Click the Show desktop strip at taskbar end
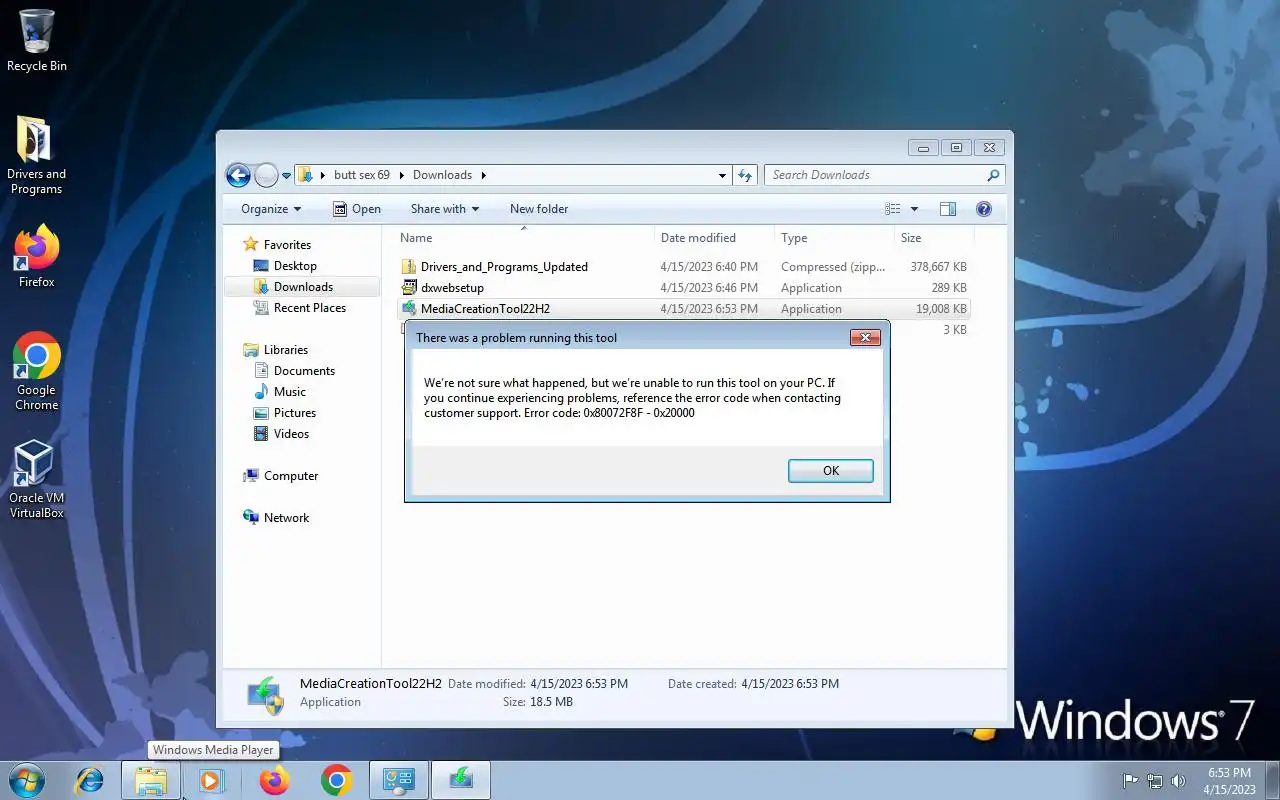The width and height of the screenshot is (1280, 800). (1272, 780)
